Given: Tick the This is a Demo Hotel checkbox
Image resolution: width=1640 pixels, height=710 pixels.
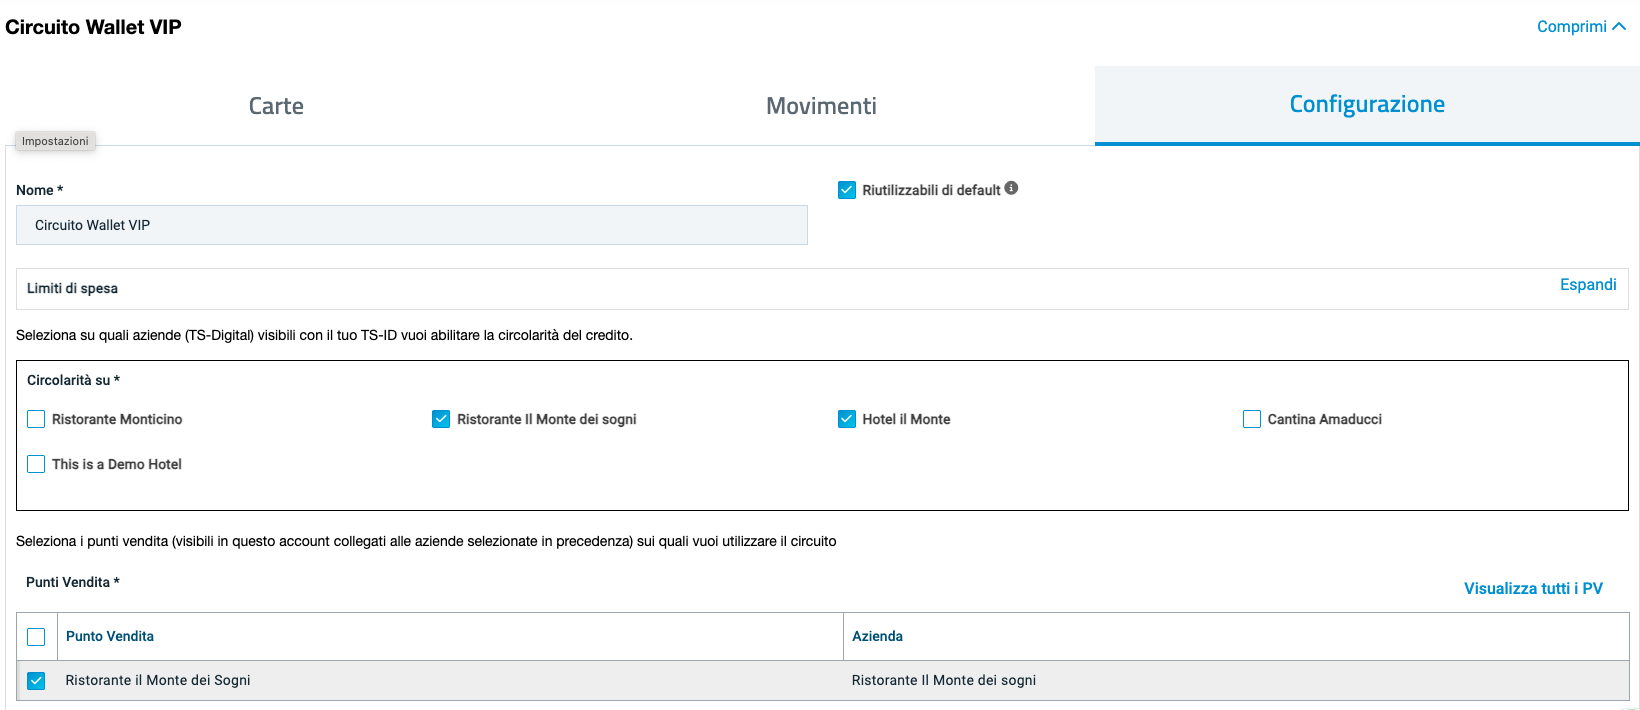Looking at the screenshot, I should point(36,464).
